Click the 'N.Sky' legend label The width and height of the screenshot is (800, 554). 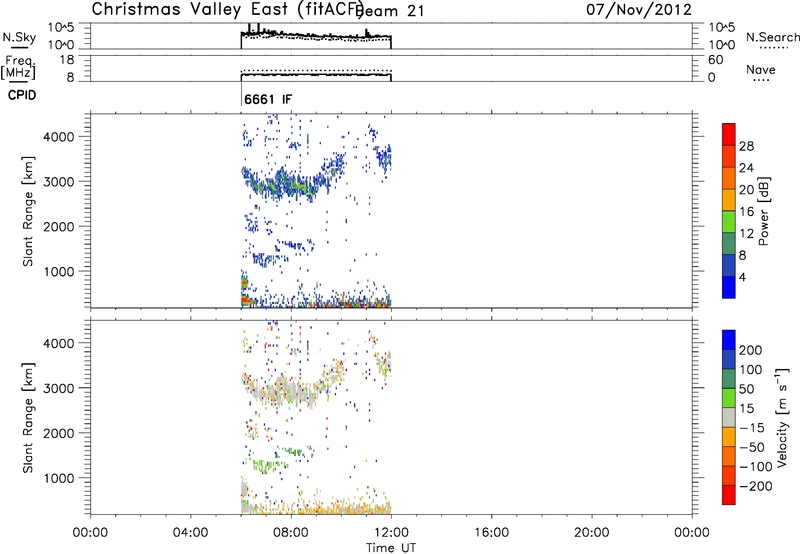pos(19,37)
